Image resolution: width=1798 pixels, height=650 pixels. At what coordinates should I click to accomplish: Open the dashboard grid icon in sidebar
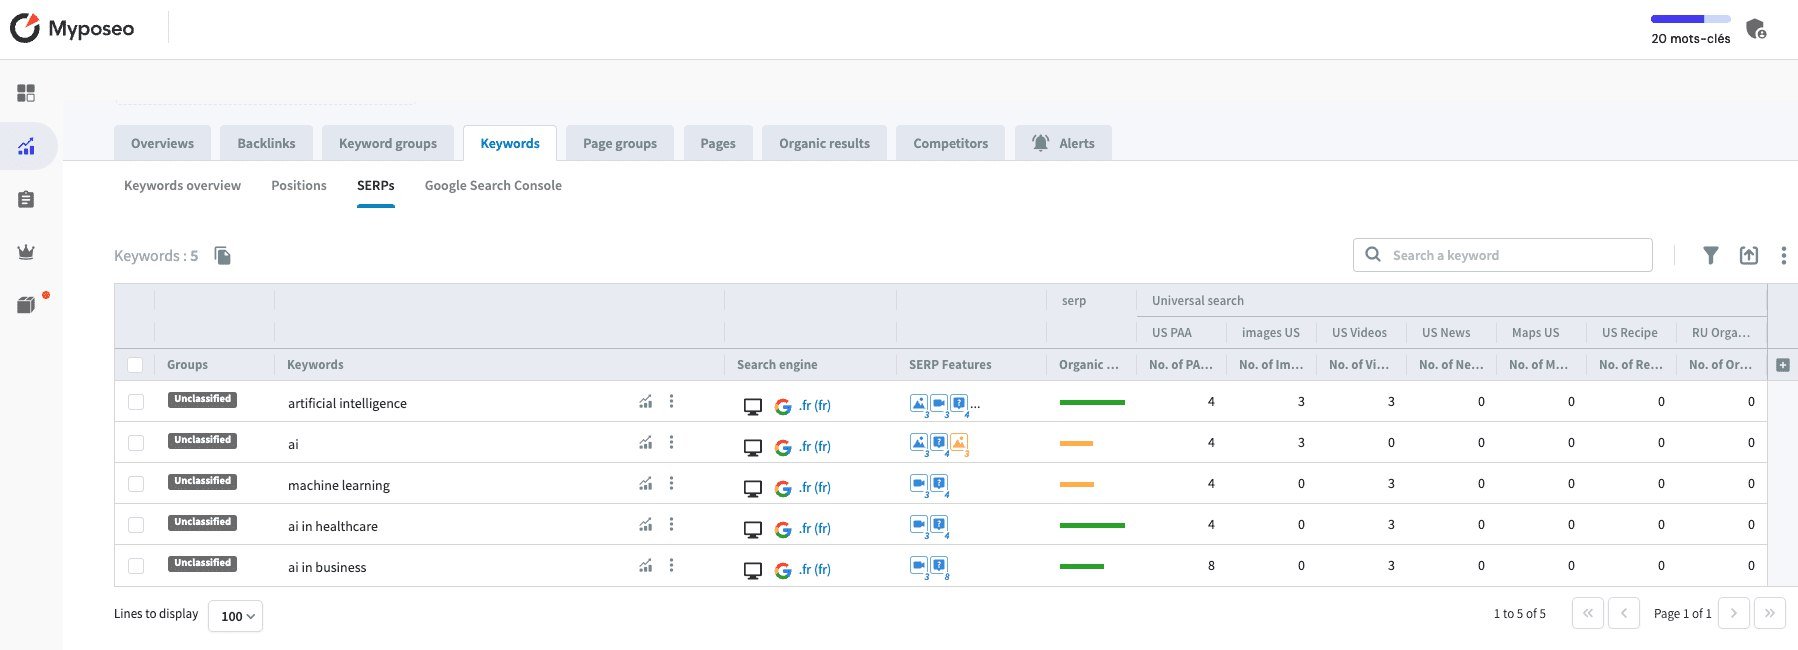pyautogui.click(x=26, y=93)
